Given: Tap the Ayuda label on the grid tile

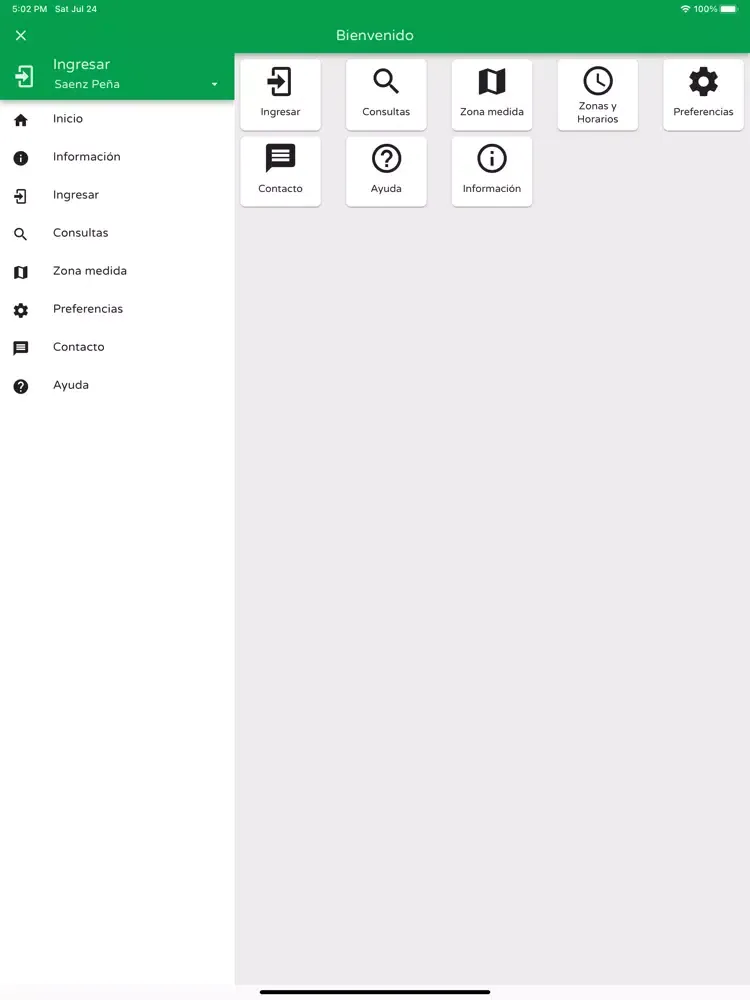Looking at the screenshot, I should pyautogui.click(x=386, y=189).
